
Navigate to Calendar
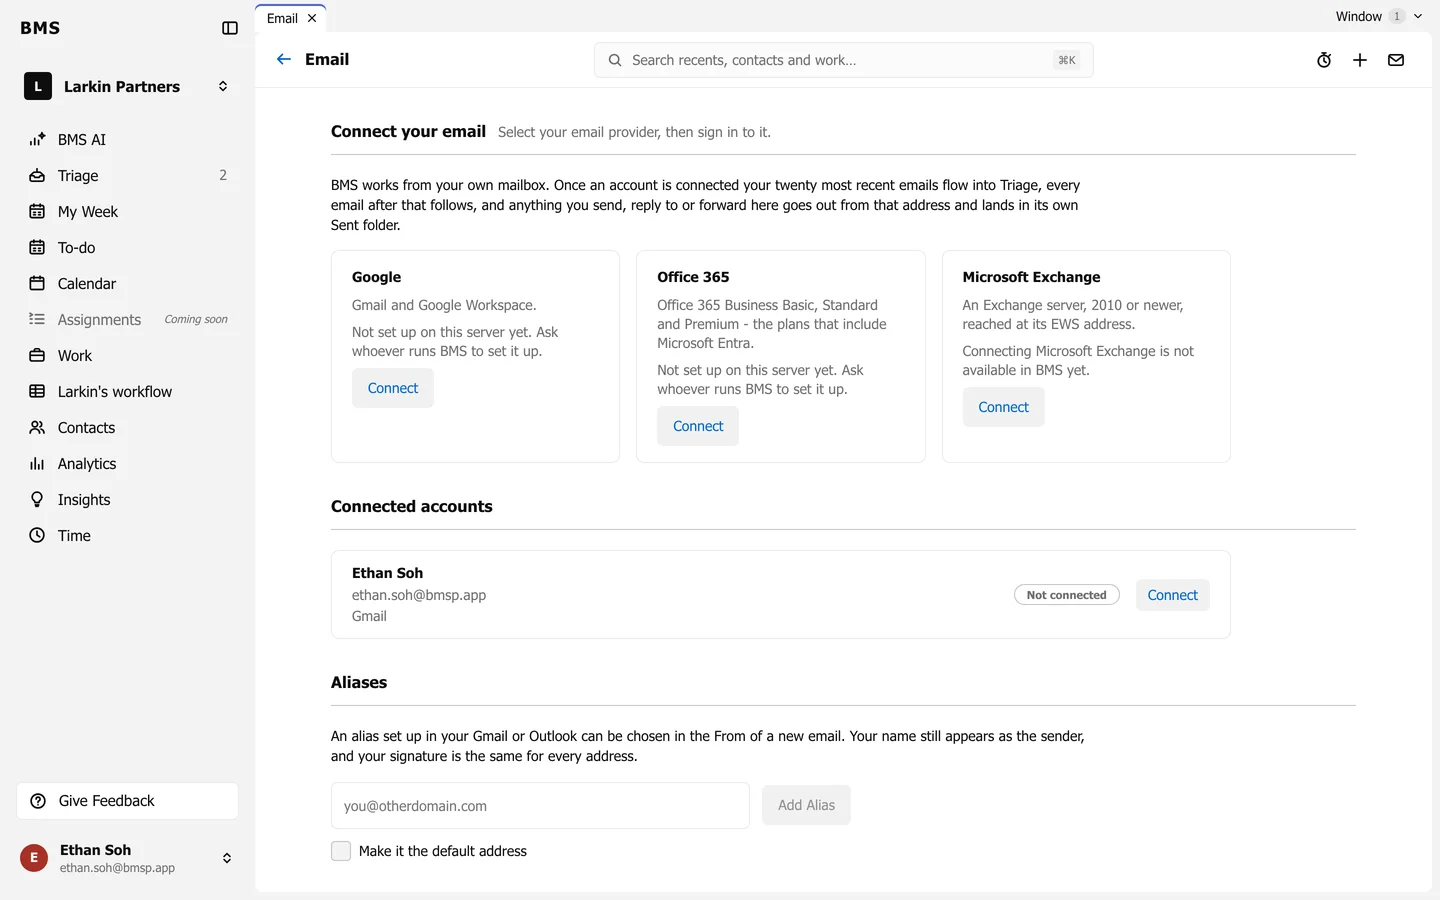(x=128, y=284)
